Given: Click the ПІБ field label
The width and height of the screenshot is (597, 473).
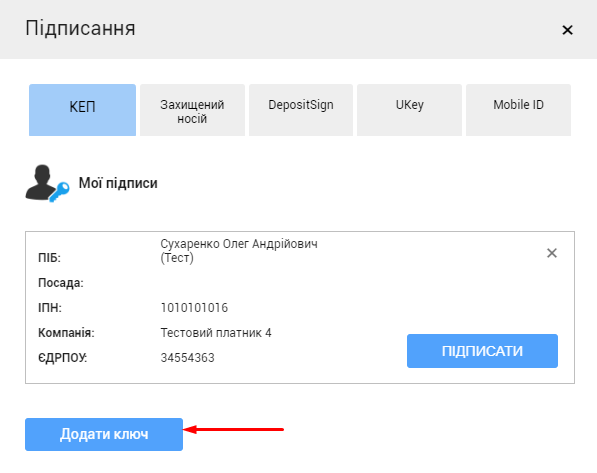Looking at the screenshot, I should point(49,258).
